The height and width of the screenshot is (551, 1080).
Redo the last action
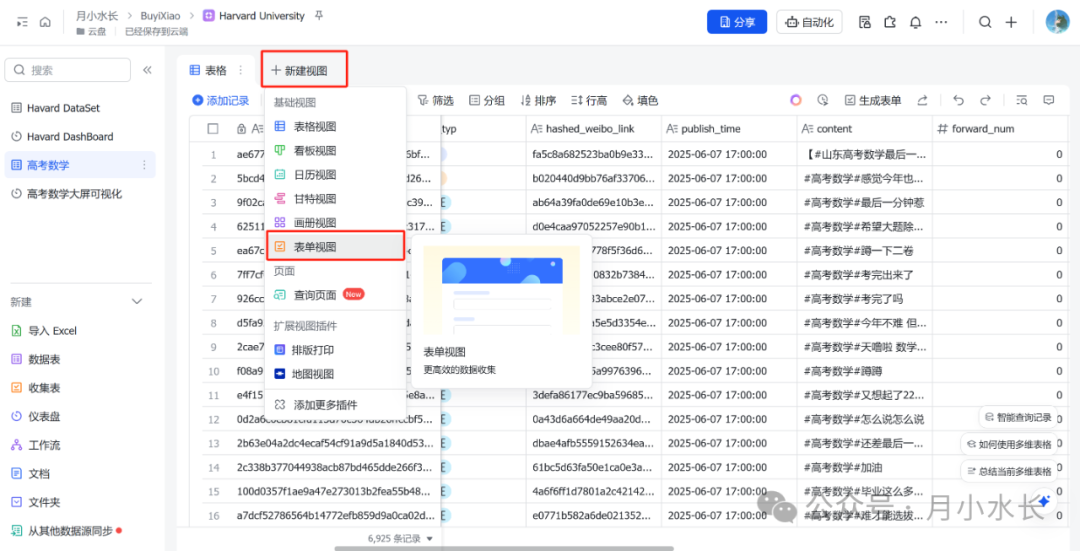(x=986, y=101)
